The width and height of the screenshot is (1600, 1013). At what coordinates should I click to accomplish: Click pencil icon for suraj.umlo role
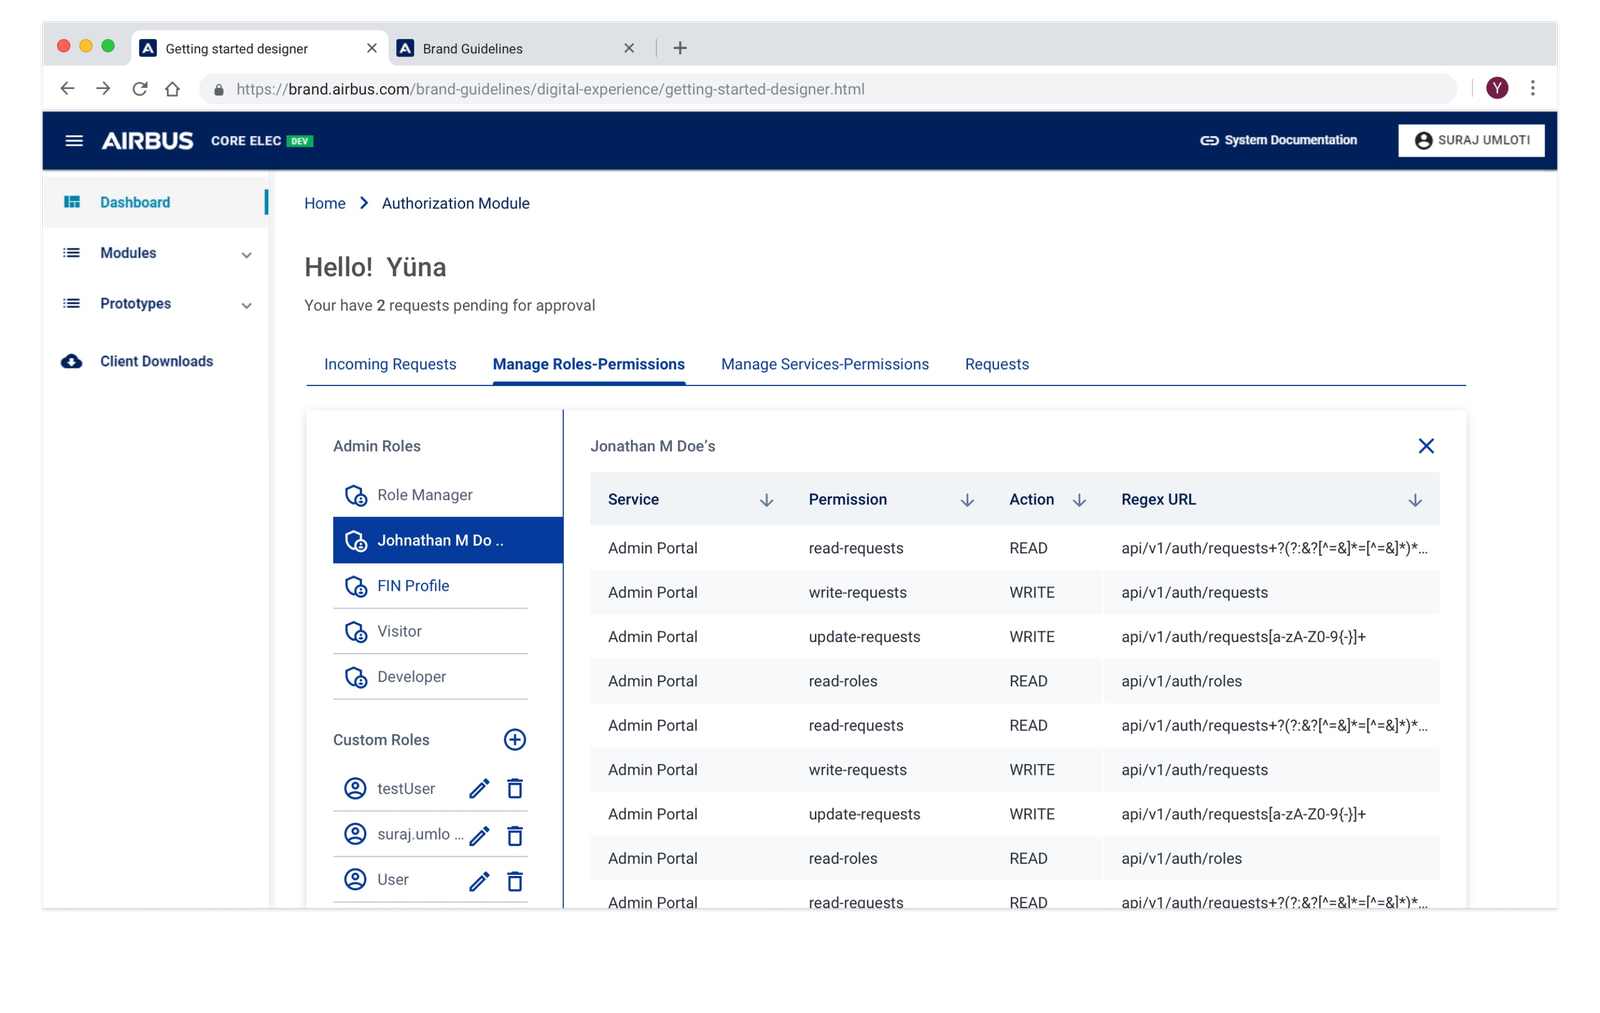click(x=479, y=836)
